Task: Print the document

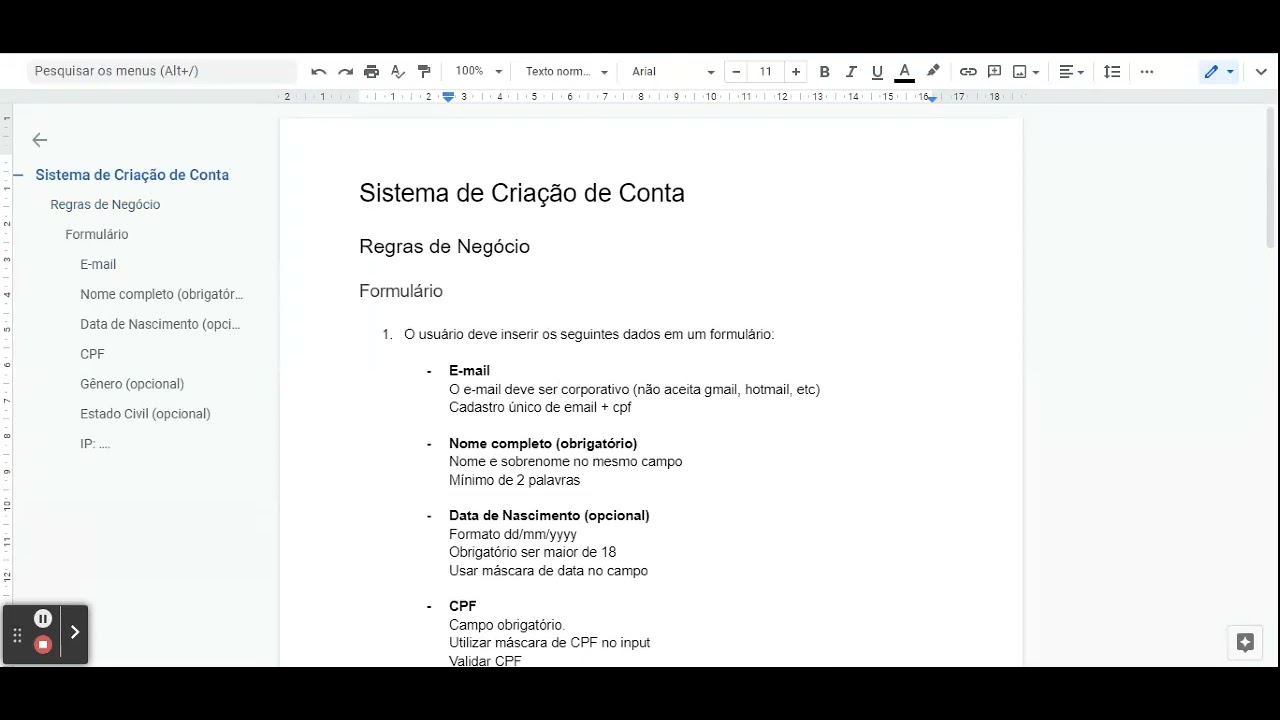Action: (371, 71)
